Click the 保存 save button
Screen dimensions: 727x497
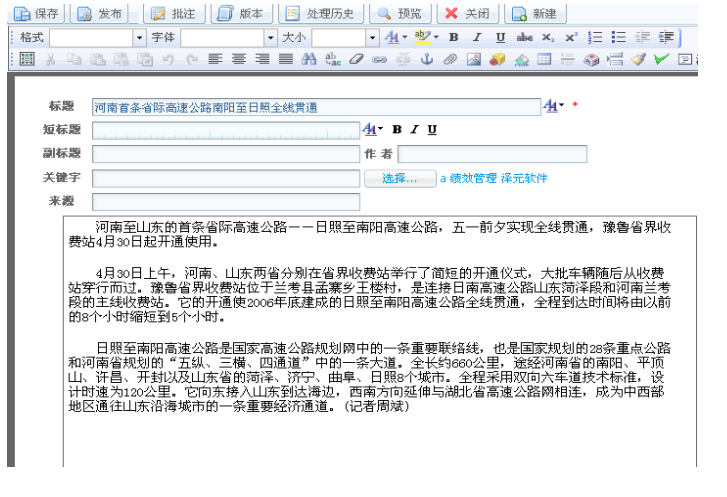36,14
